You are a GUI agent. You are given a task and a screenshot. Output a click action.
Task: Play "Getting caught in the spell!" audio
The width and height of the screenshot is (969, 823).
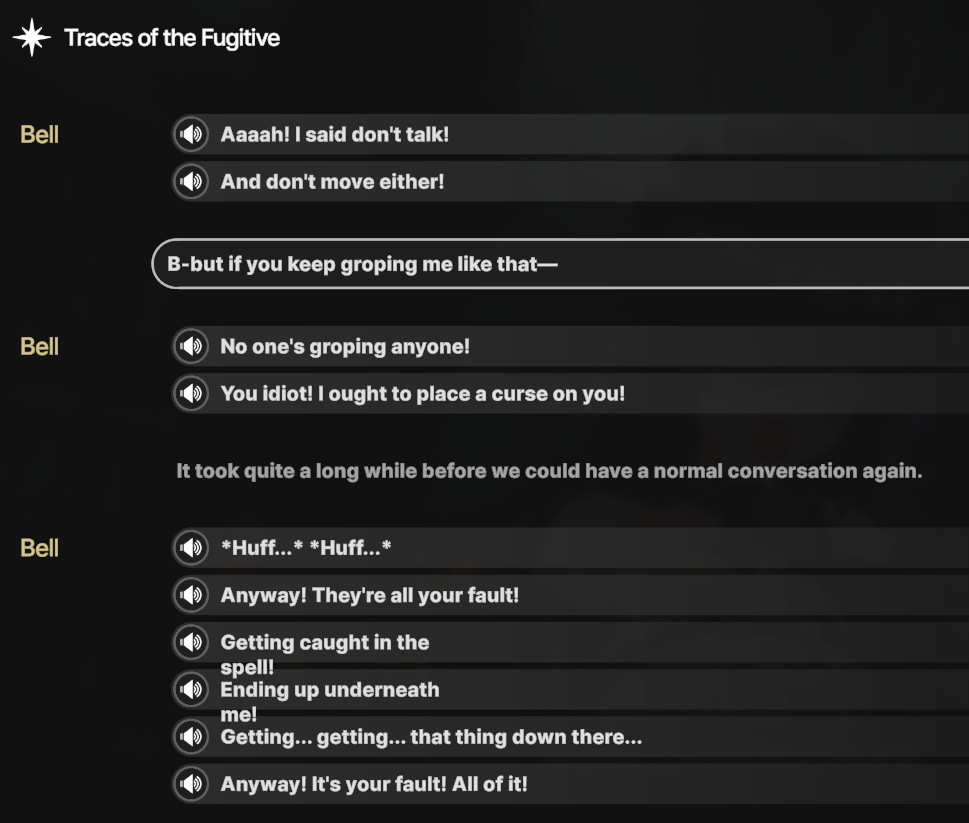tap(190, 642)
